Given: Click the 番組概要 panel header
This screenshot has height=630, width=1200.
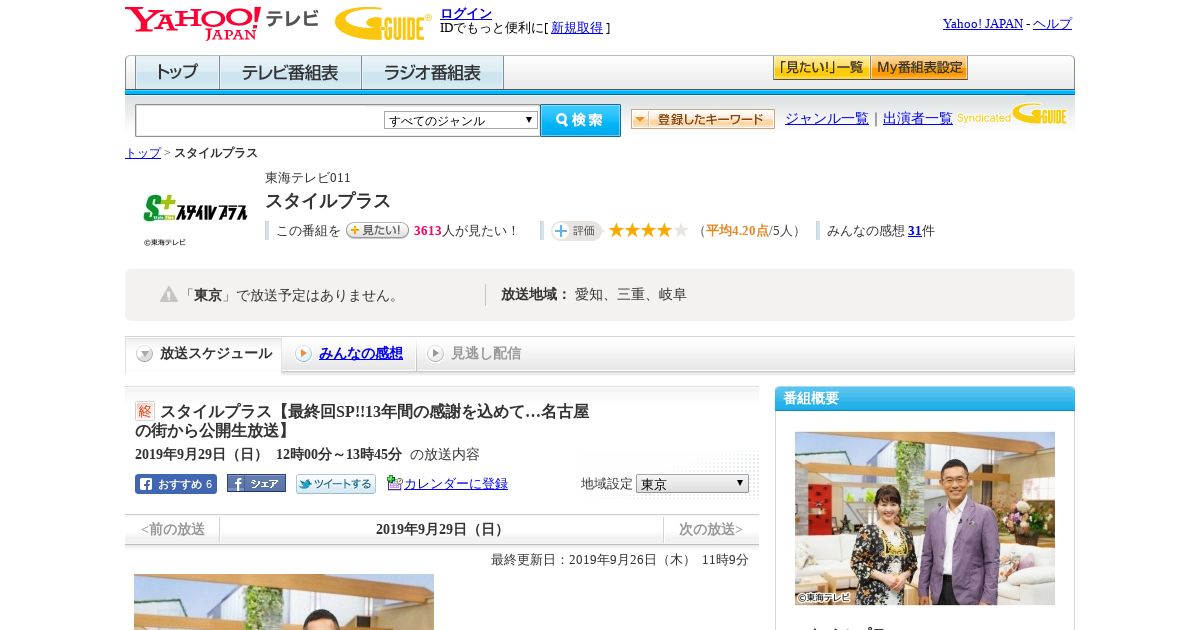Looking at the screenshot, I should [925, 399].
